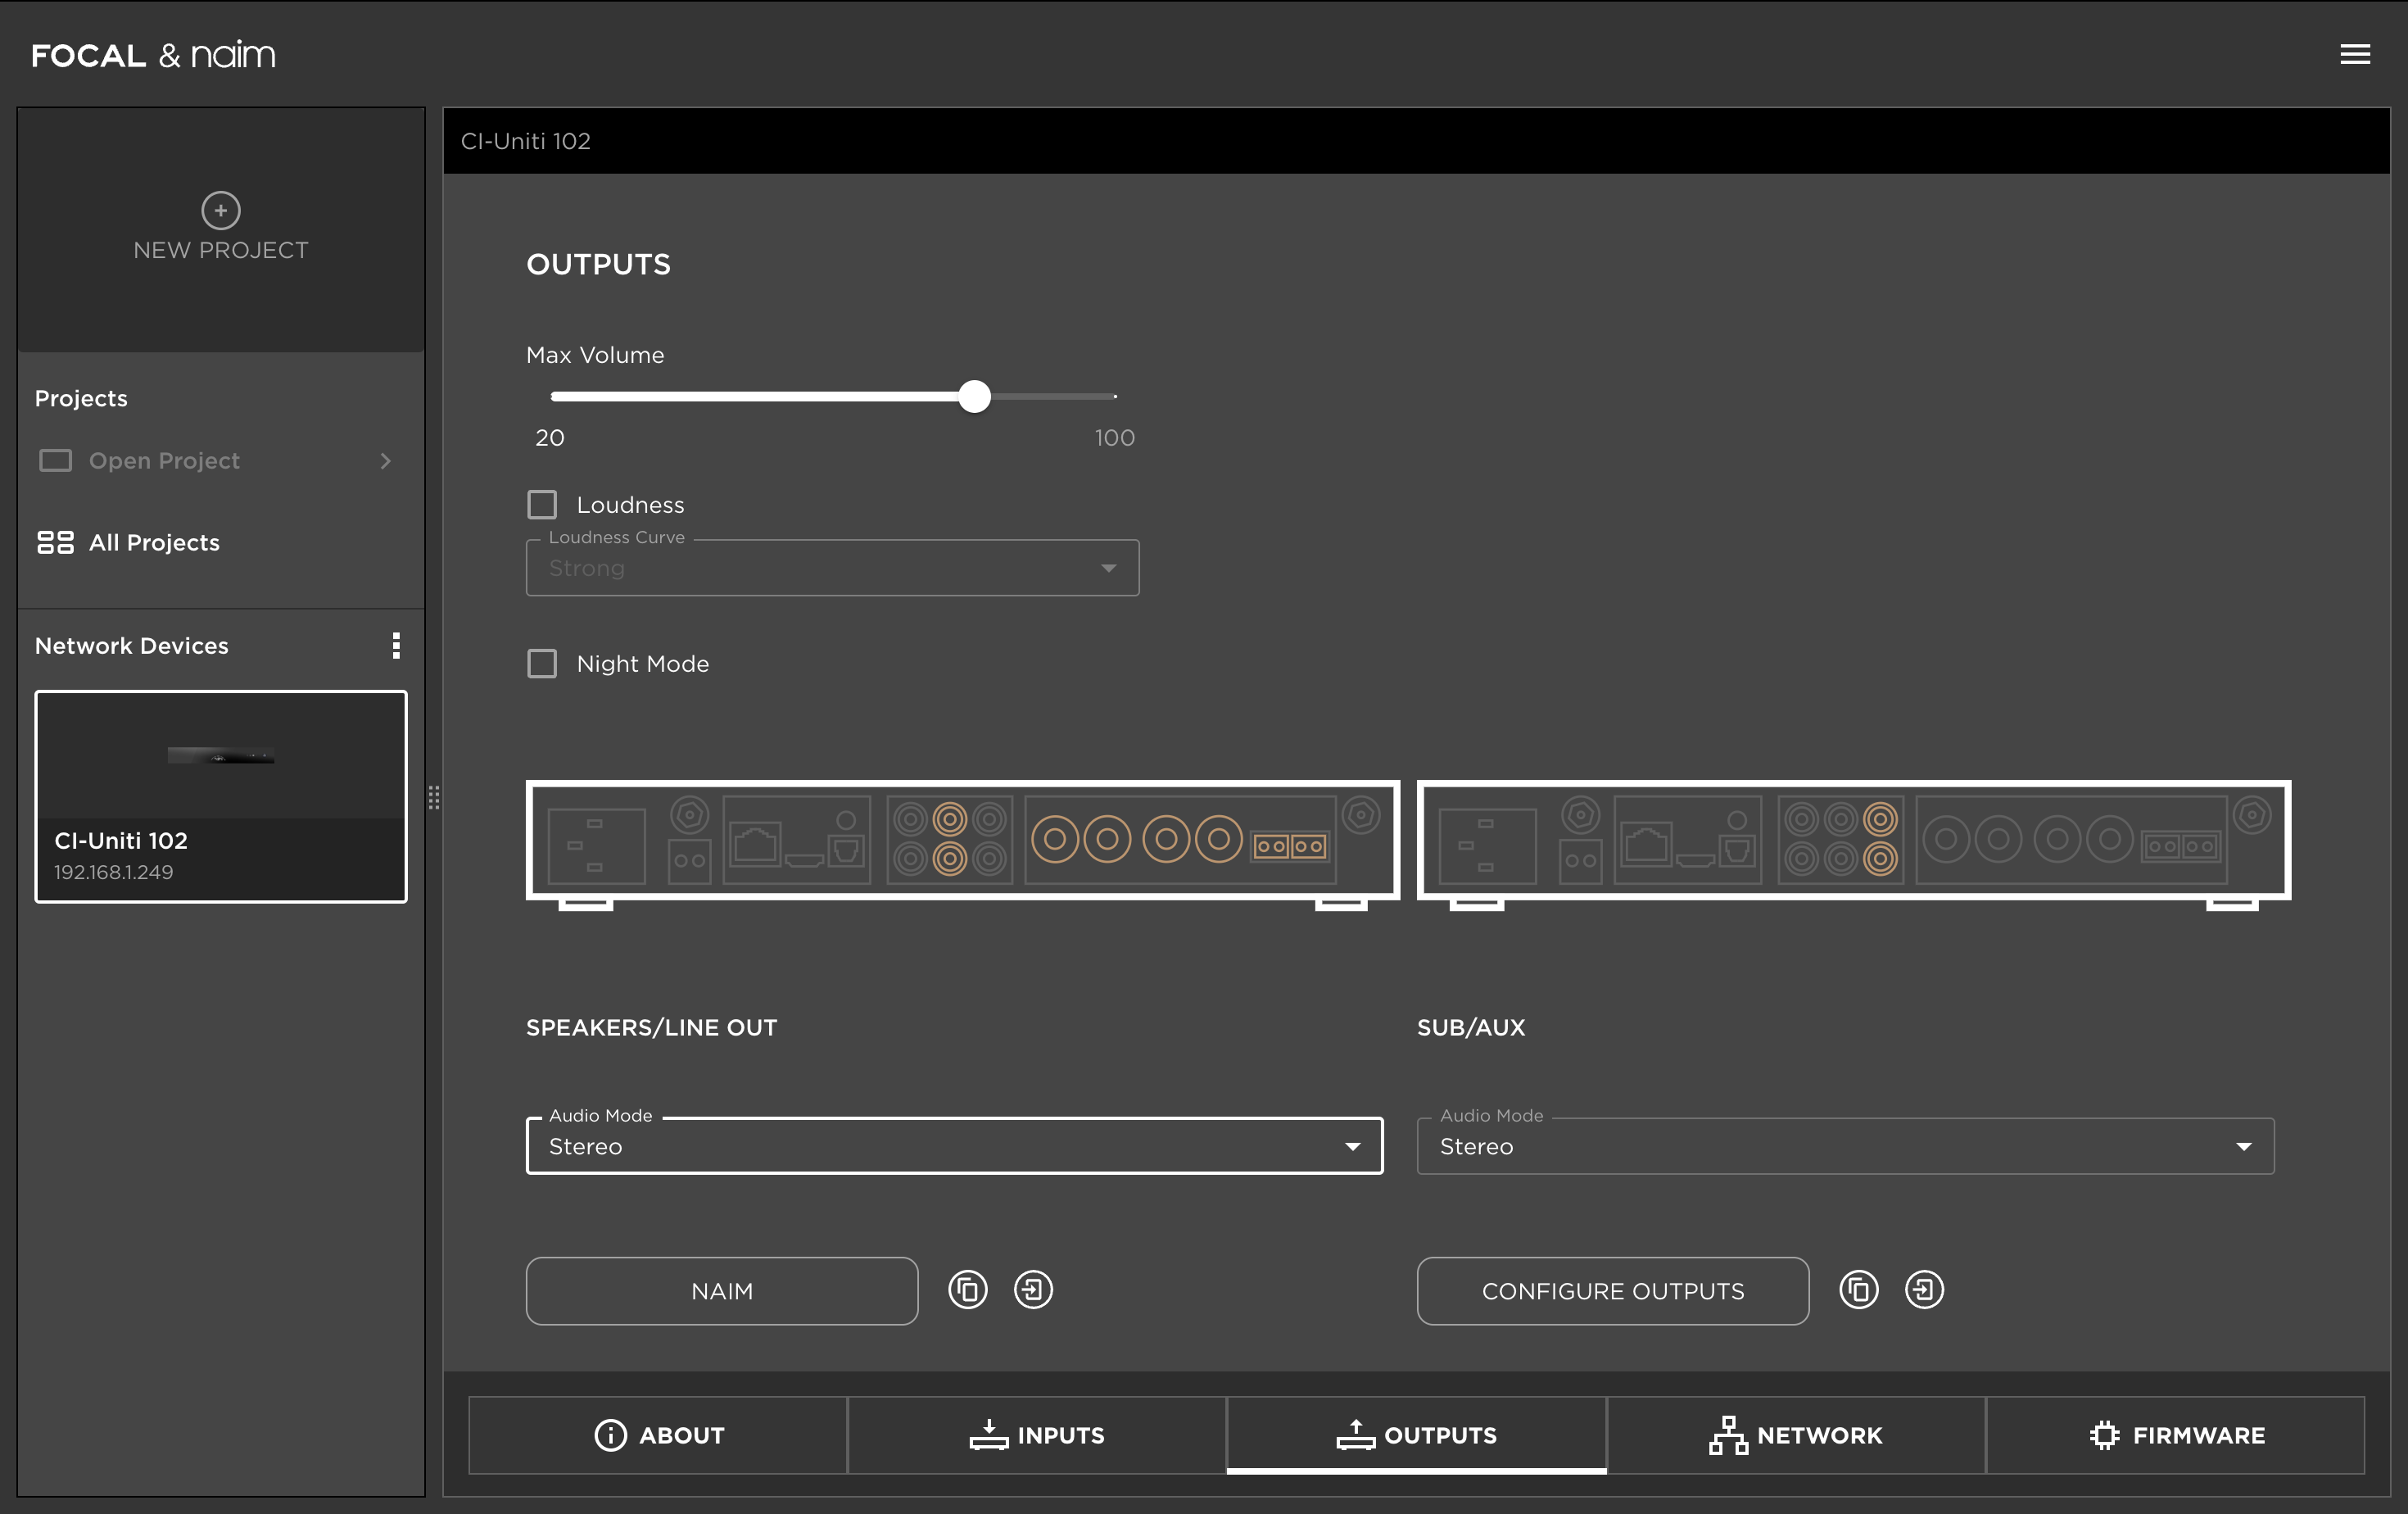This screenshot has height=1514, width=2408.
Task: Click the New Project plus icon
Action: pyautogui.click(x=221, y=210)
